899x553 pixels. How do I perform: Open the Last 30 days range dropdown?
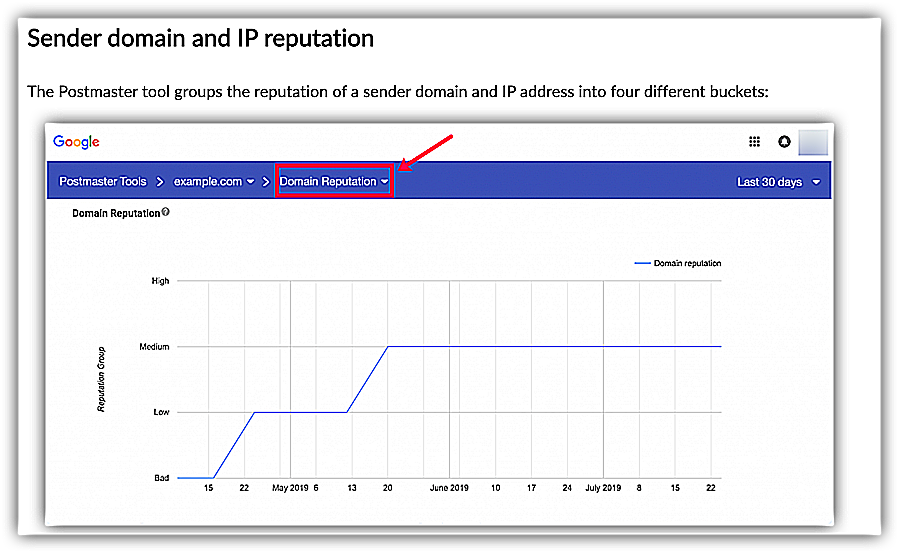(x=779, y=182)
